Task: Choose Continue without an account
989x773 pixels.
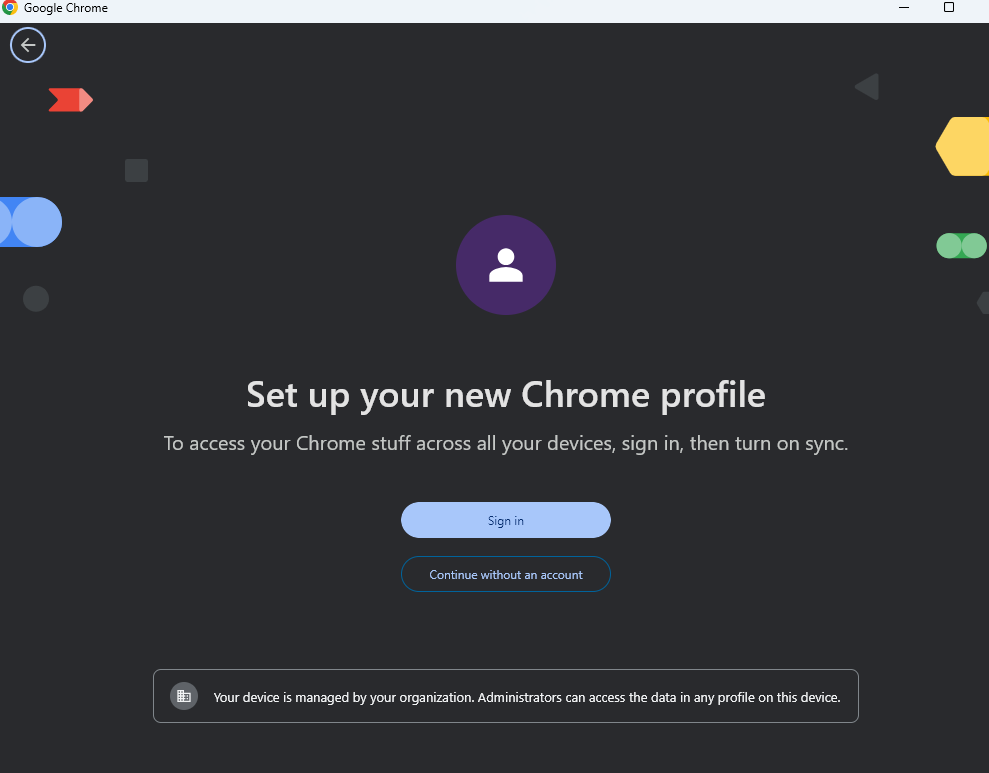Action: pyautogui.click(x=506, y=575)
